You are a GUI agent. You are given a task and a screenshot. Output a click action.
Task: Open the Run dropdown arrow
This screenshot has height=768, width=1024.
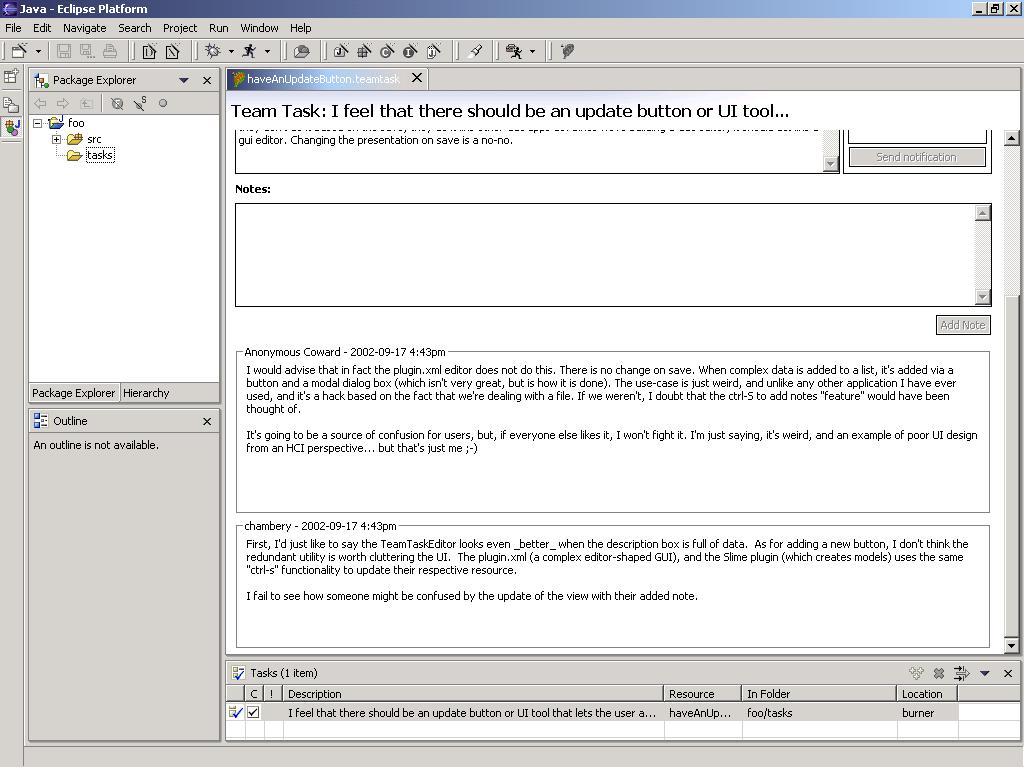pos(266,52)
